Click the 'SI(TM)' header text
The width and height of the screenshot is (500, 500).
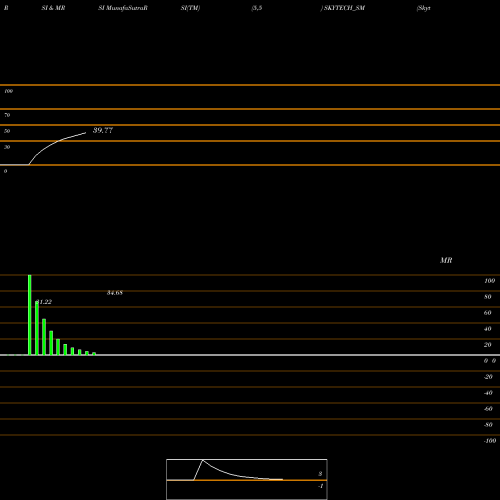tap(190, 8)
